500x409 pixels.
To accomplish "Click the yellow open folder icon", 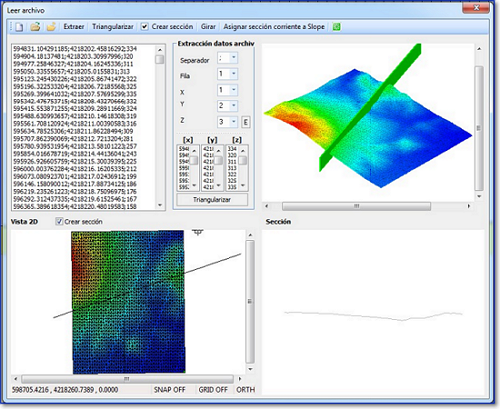I will point(51,27).
